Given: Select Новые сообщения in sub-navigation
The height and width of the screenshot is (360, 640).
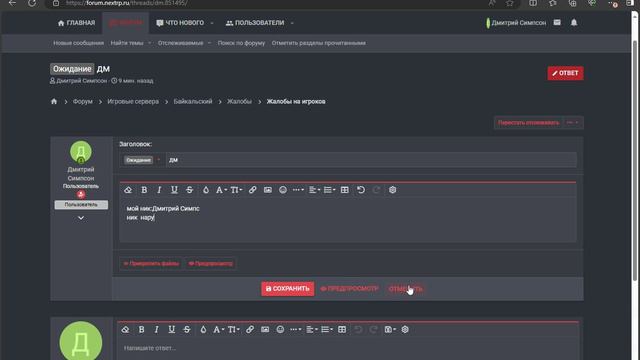Looking at the screenshot, I should pos(78,43).
